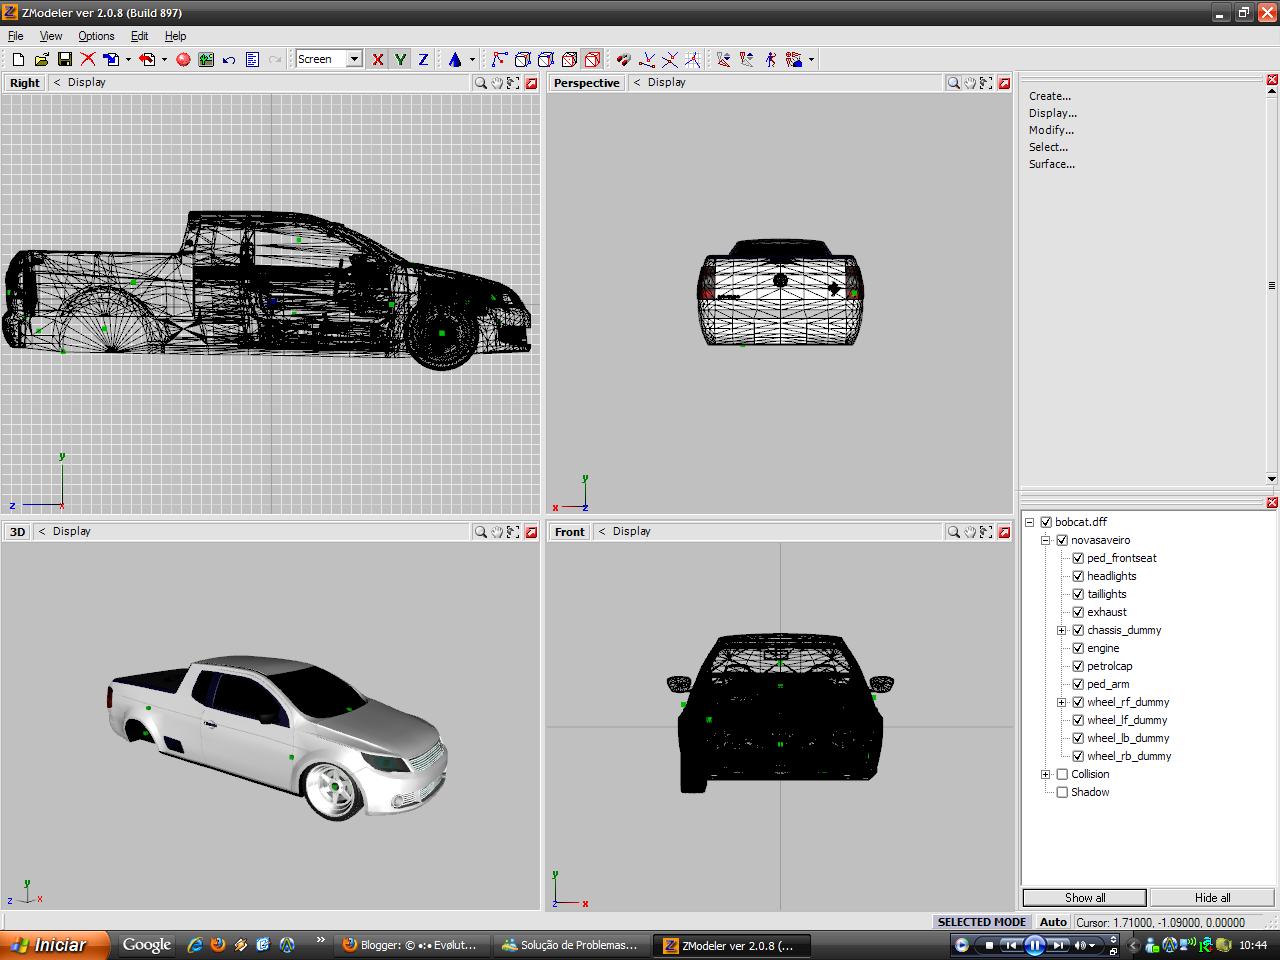
Task: Enable the Collision checkbox
Action: pos(1062,774)
